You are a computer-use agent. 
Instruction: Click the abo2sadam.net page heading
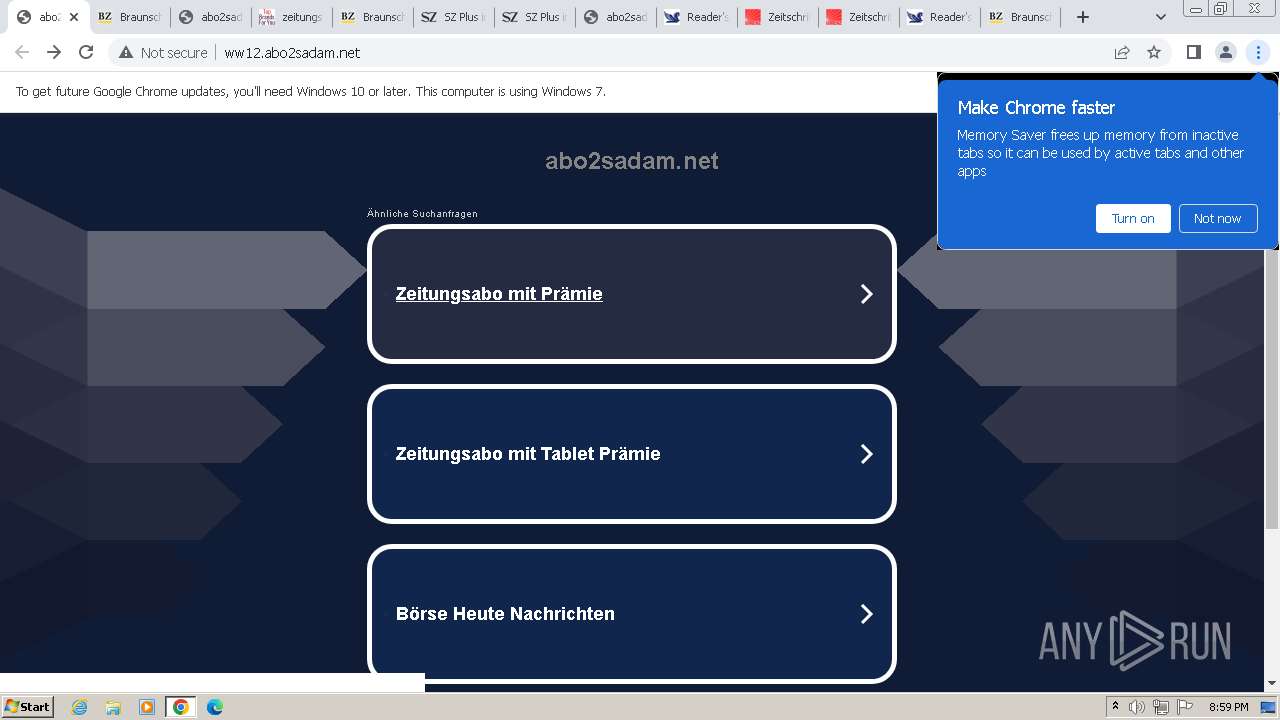coord(632,161)
